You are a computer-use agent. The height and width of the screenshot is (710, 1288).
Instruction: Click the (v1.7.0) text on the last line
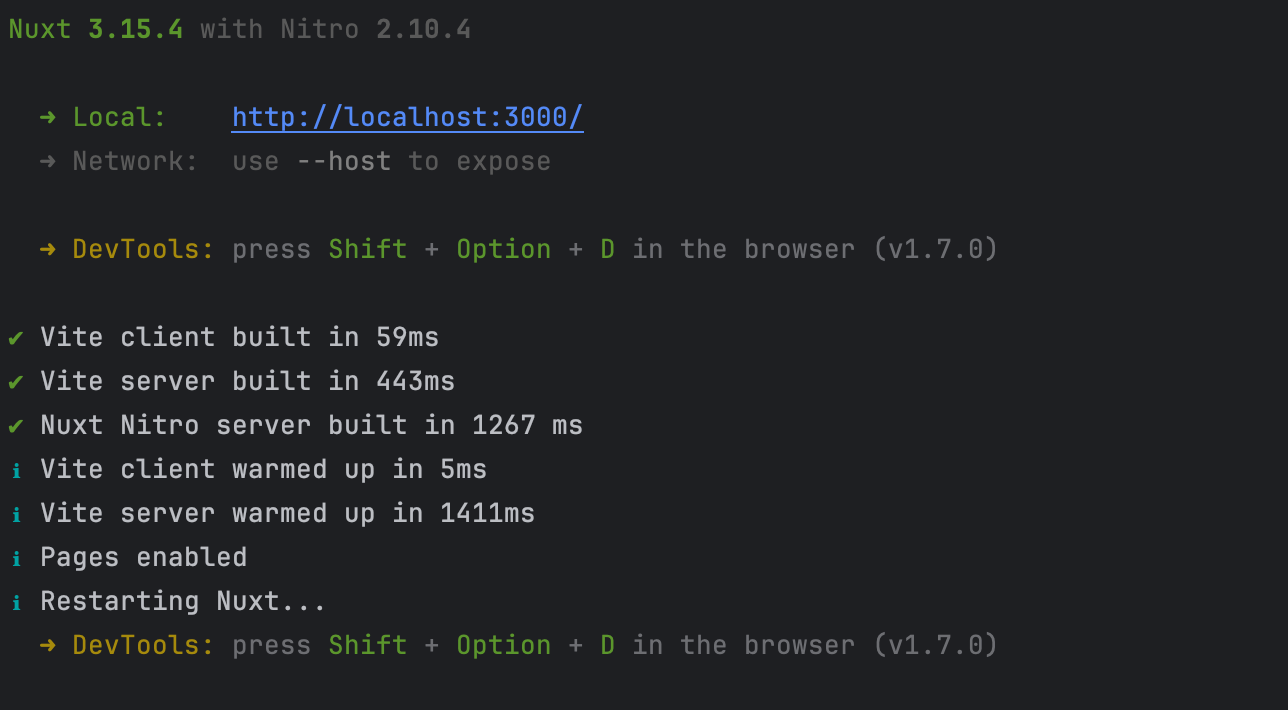tap(935, 646)
